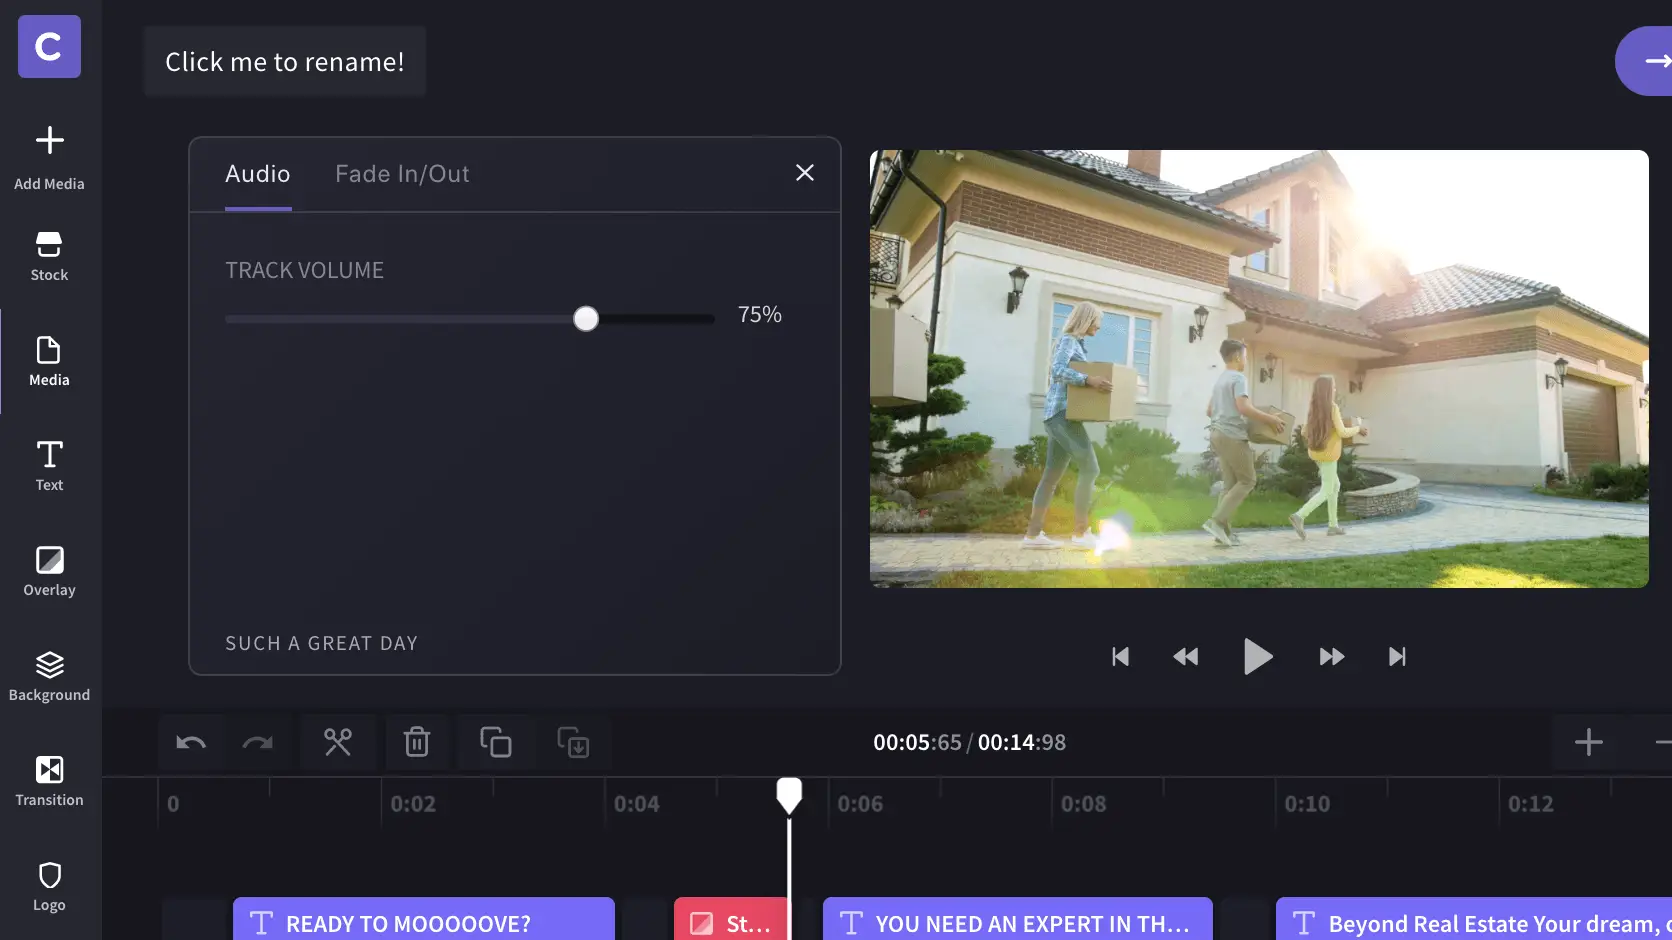
Task: Click the 00:14:98 total duration text
Action: click(x=1022, y=742)
